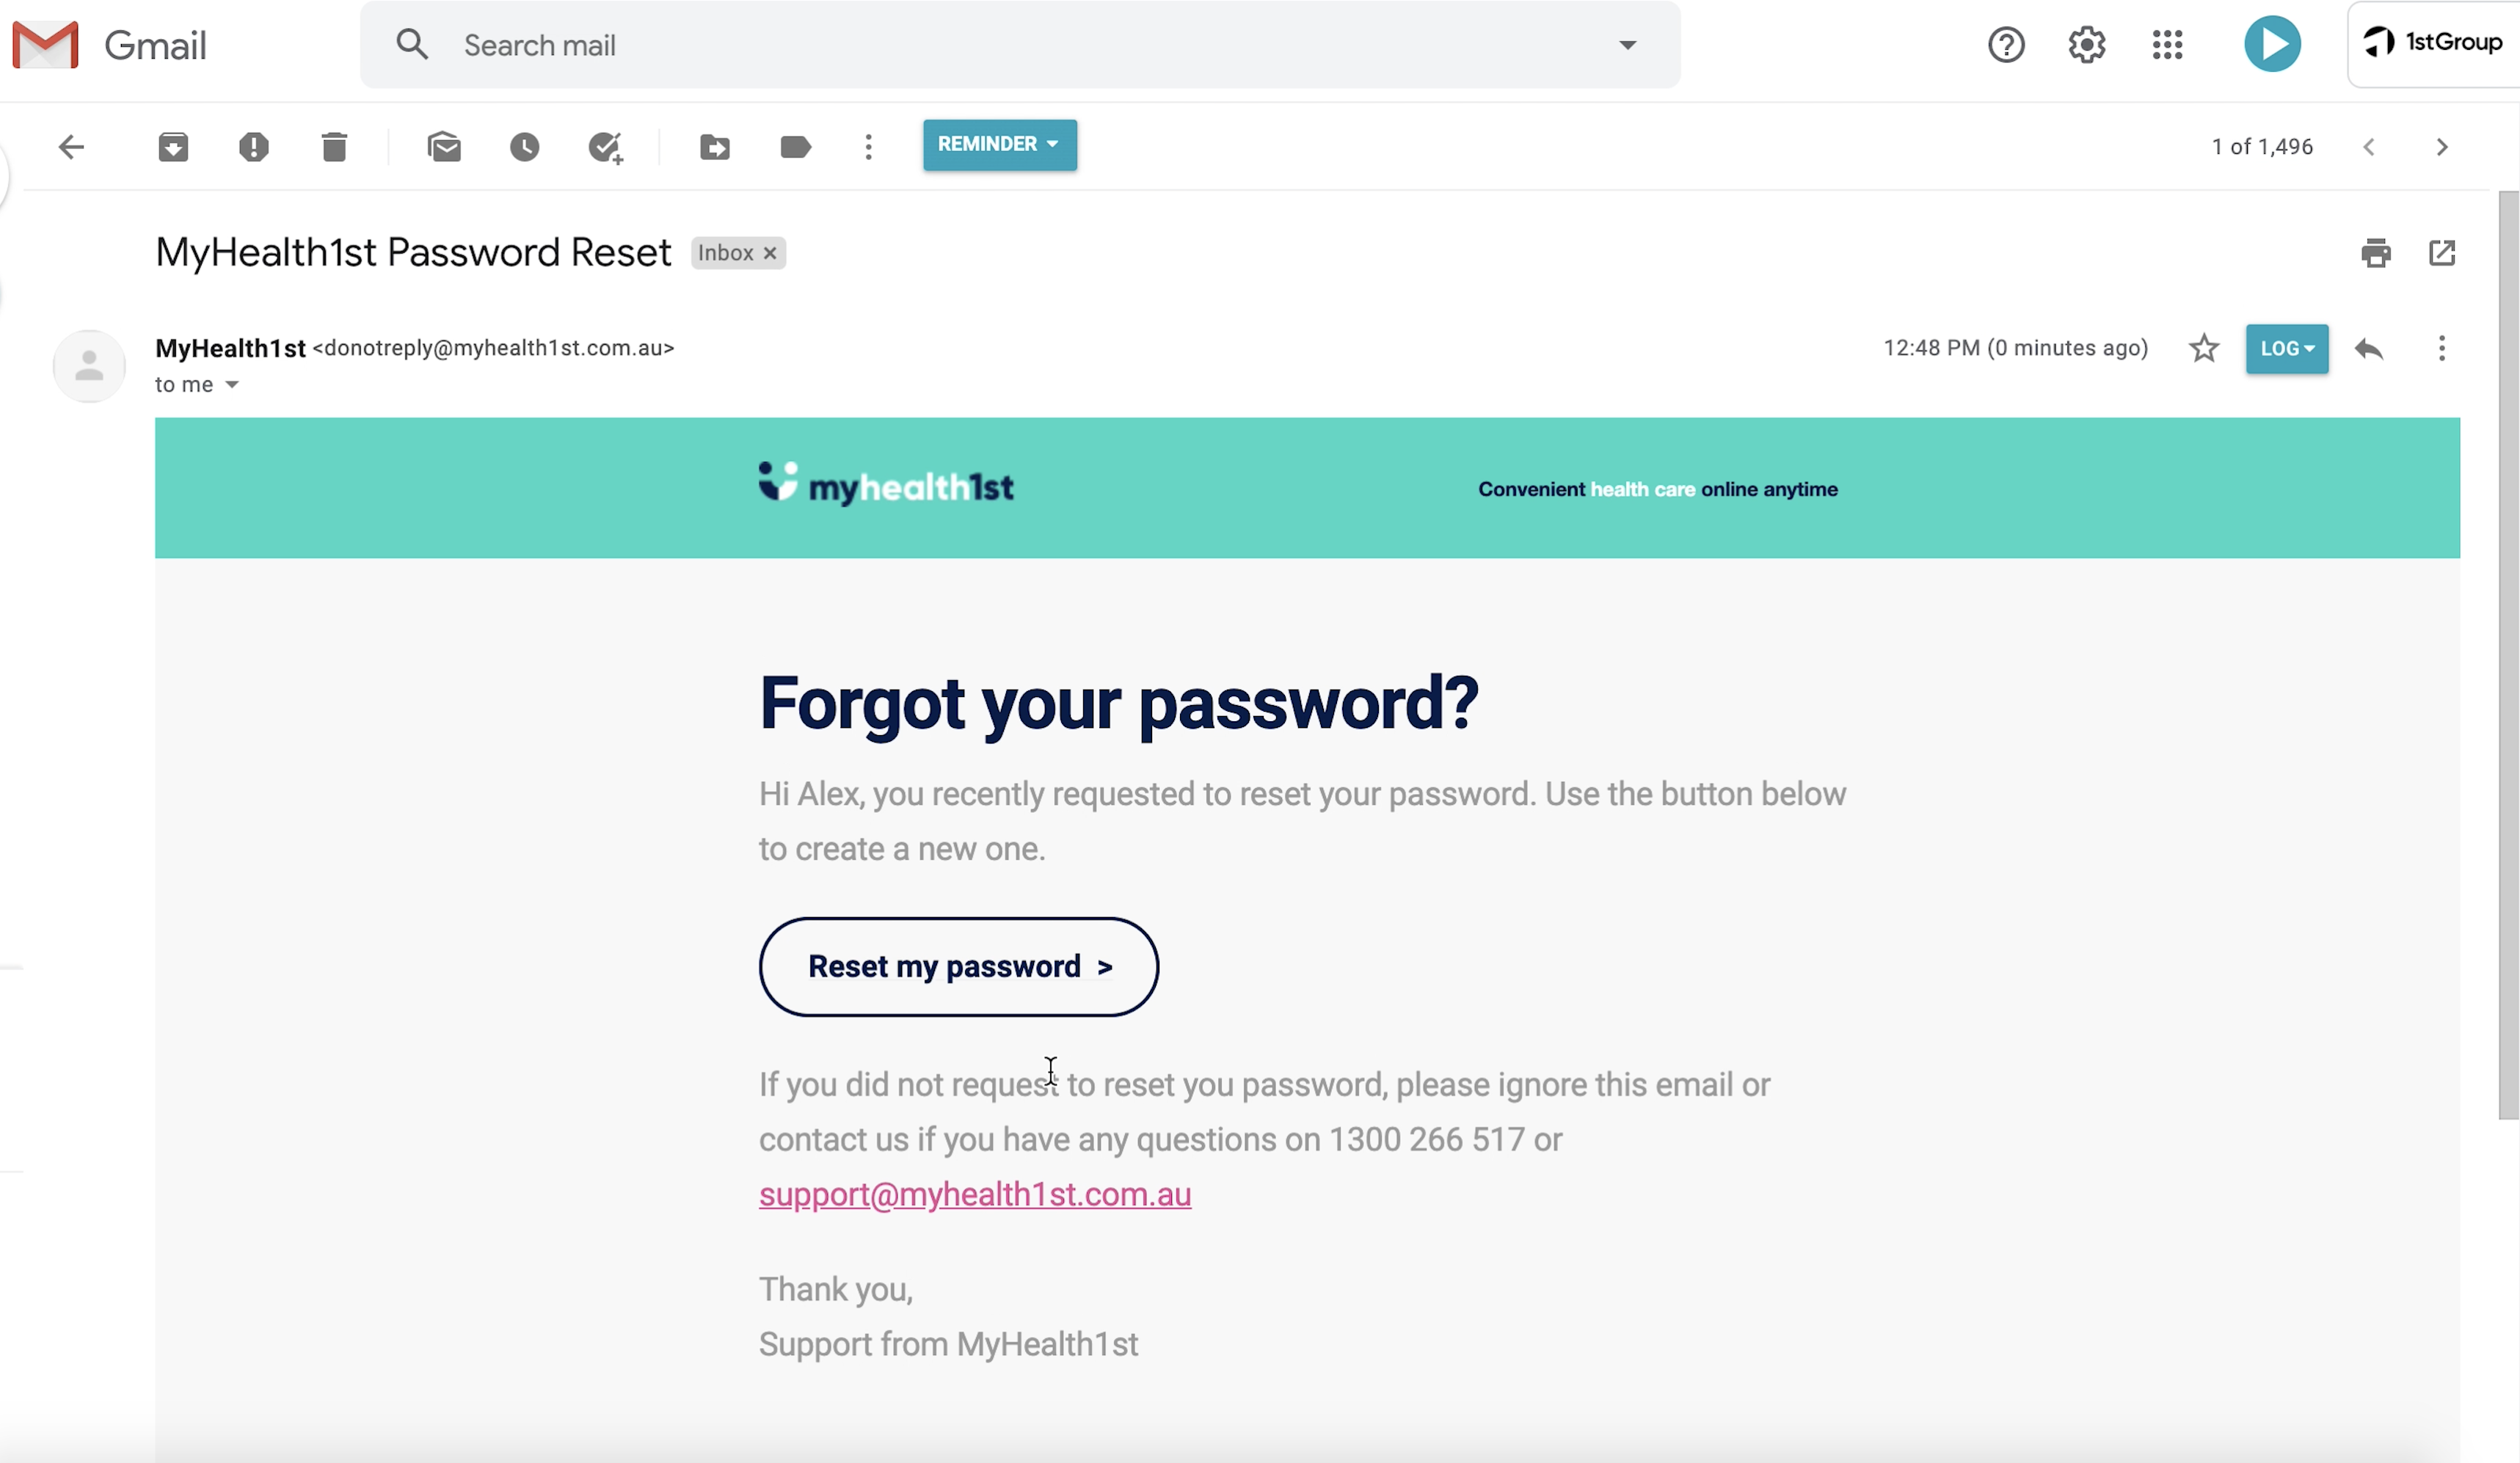Open the Labels icon
The width and height of the screenshot is (2520, 1463).
point(795,147)
